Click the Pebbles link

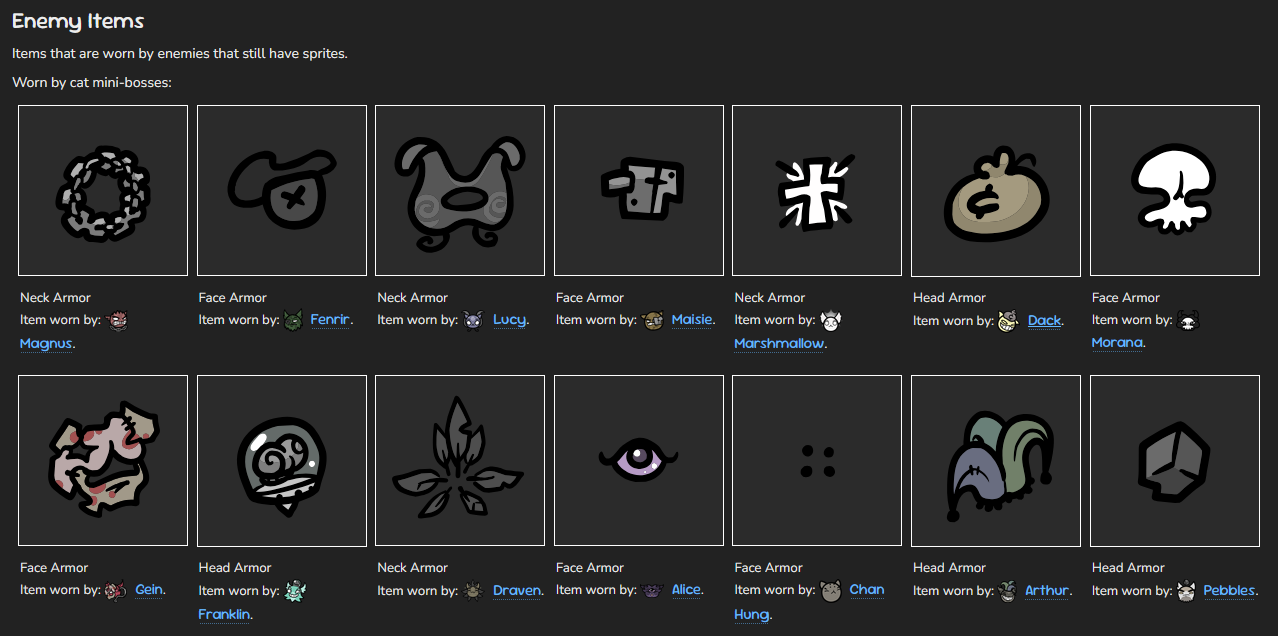point(1229,591)
